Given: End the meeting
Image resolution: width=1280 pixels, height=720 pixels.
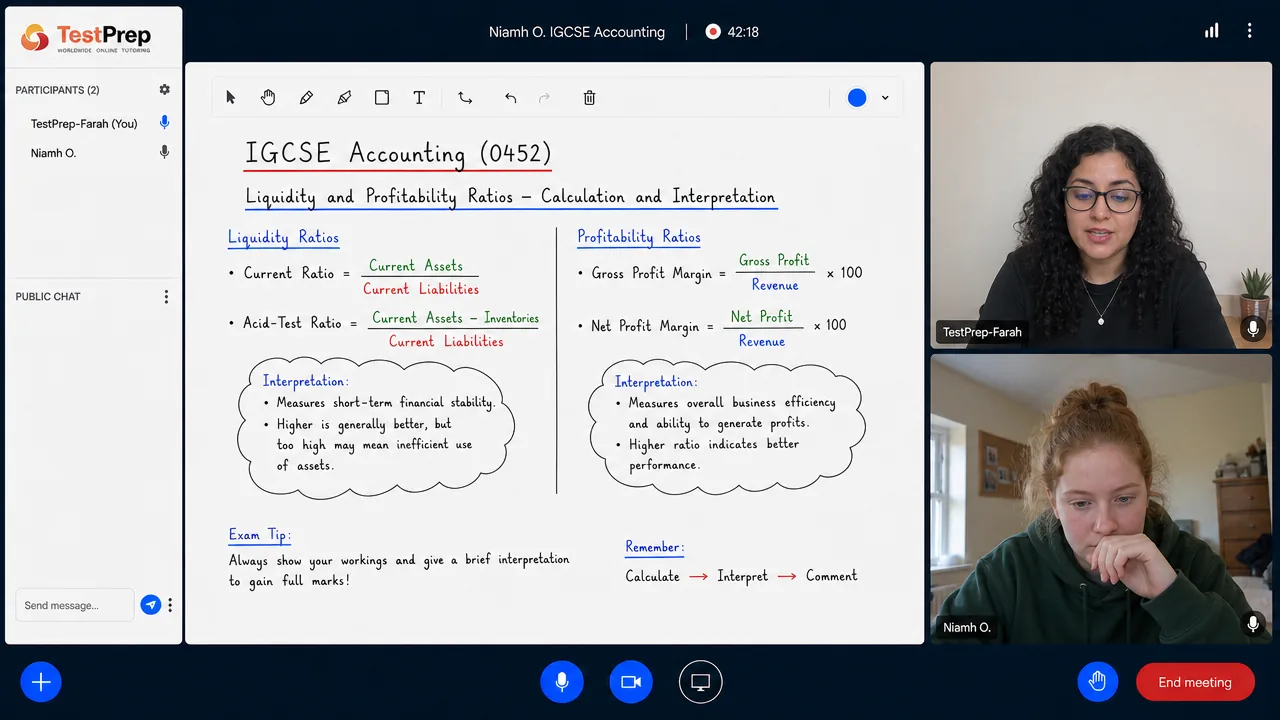Looking at the screenshot, I should point(1195,682).
